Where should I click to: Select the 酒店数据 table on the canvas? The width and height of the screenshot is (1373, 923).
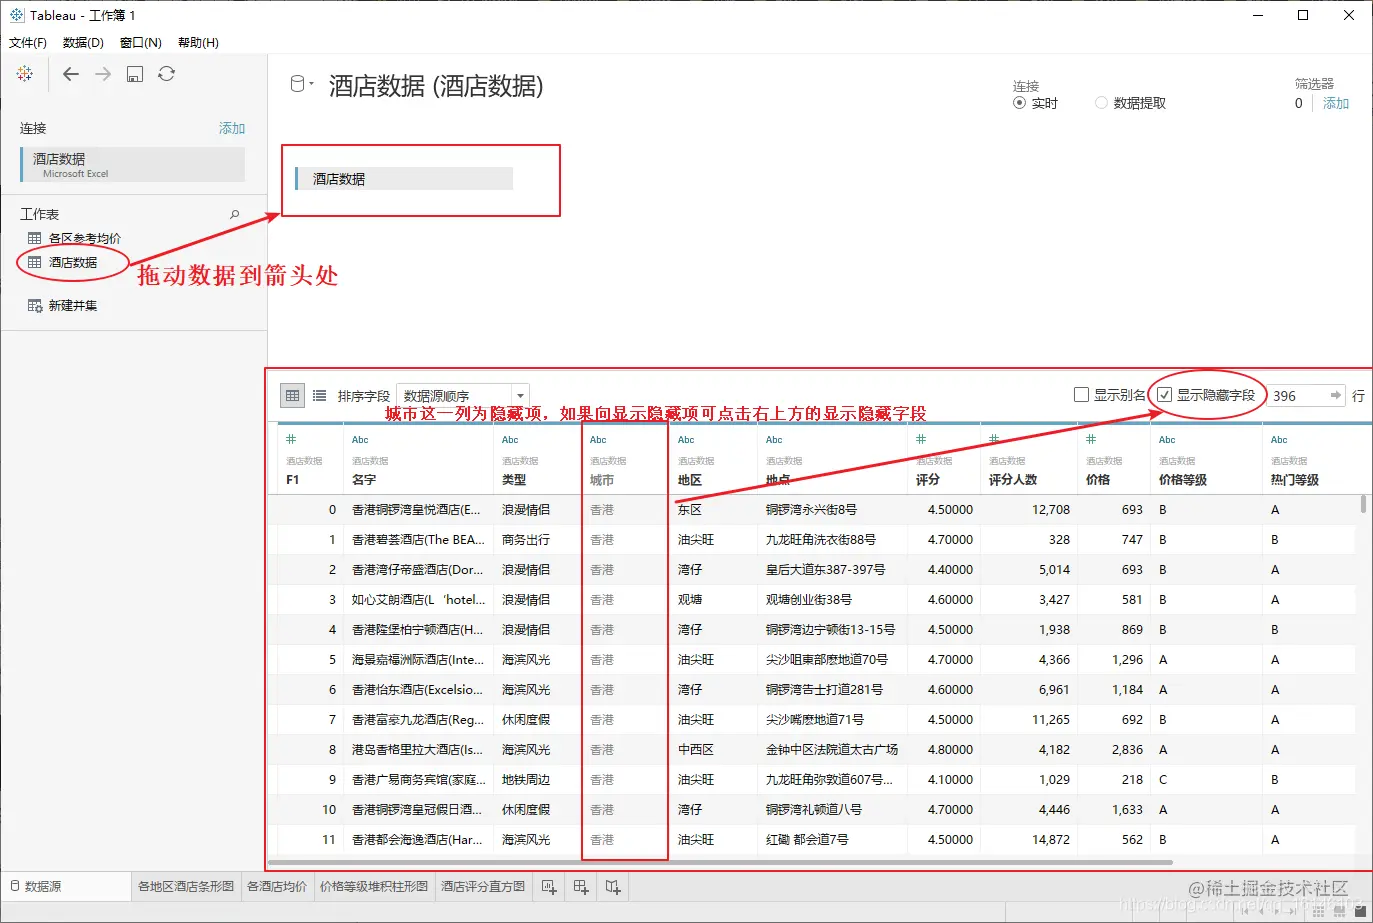point(404,179)
